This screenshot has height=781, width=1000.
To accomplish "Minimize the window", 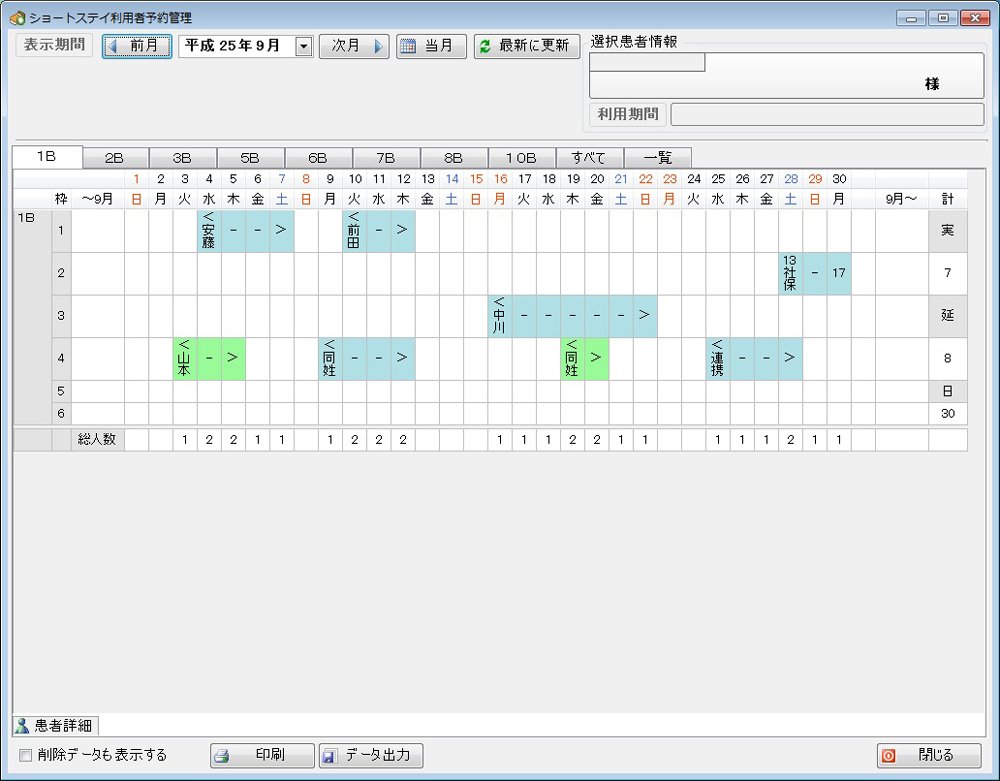I will 911,18.
